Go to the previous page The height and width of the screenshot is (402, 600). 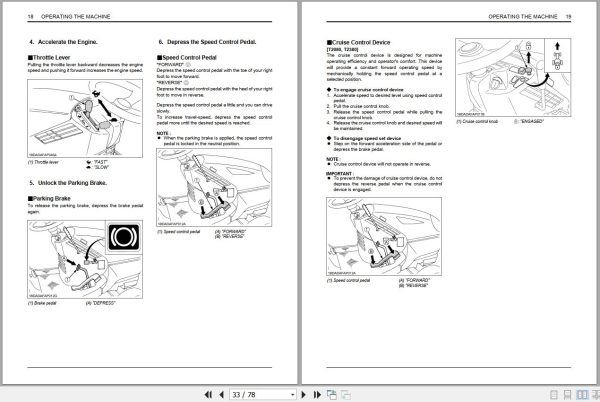point(222,394)
